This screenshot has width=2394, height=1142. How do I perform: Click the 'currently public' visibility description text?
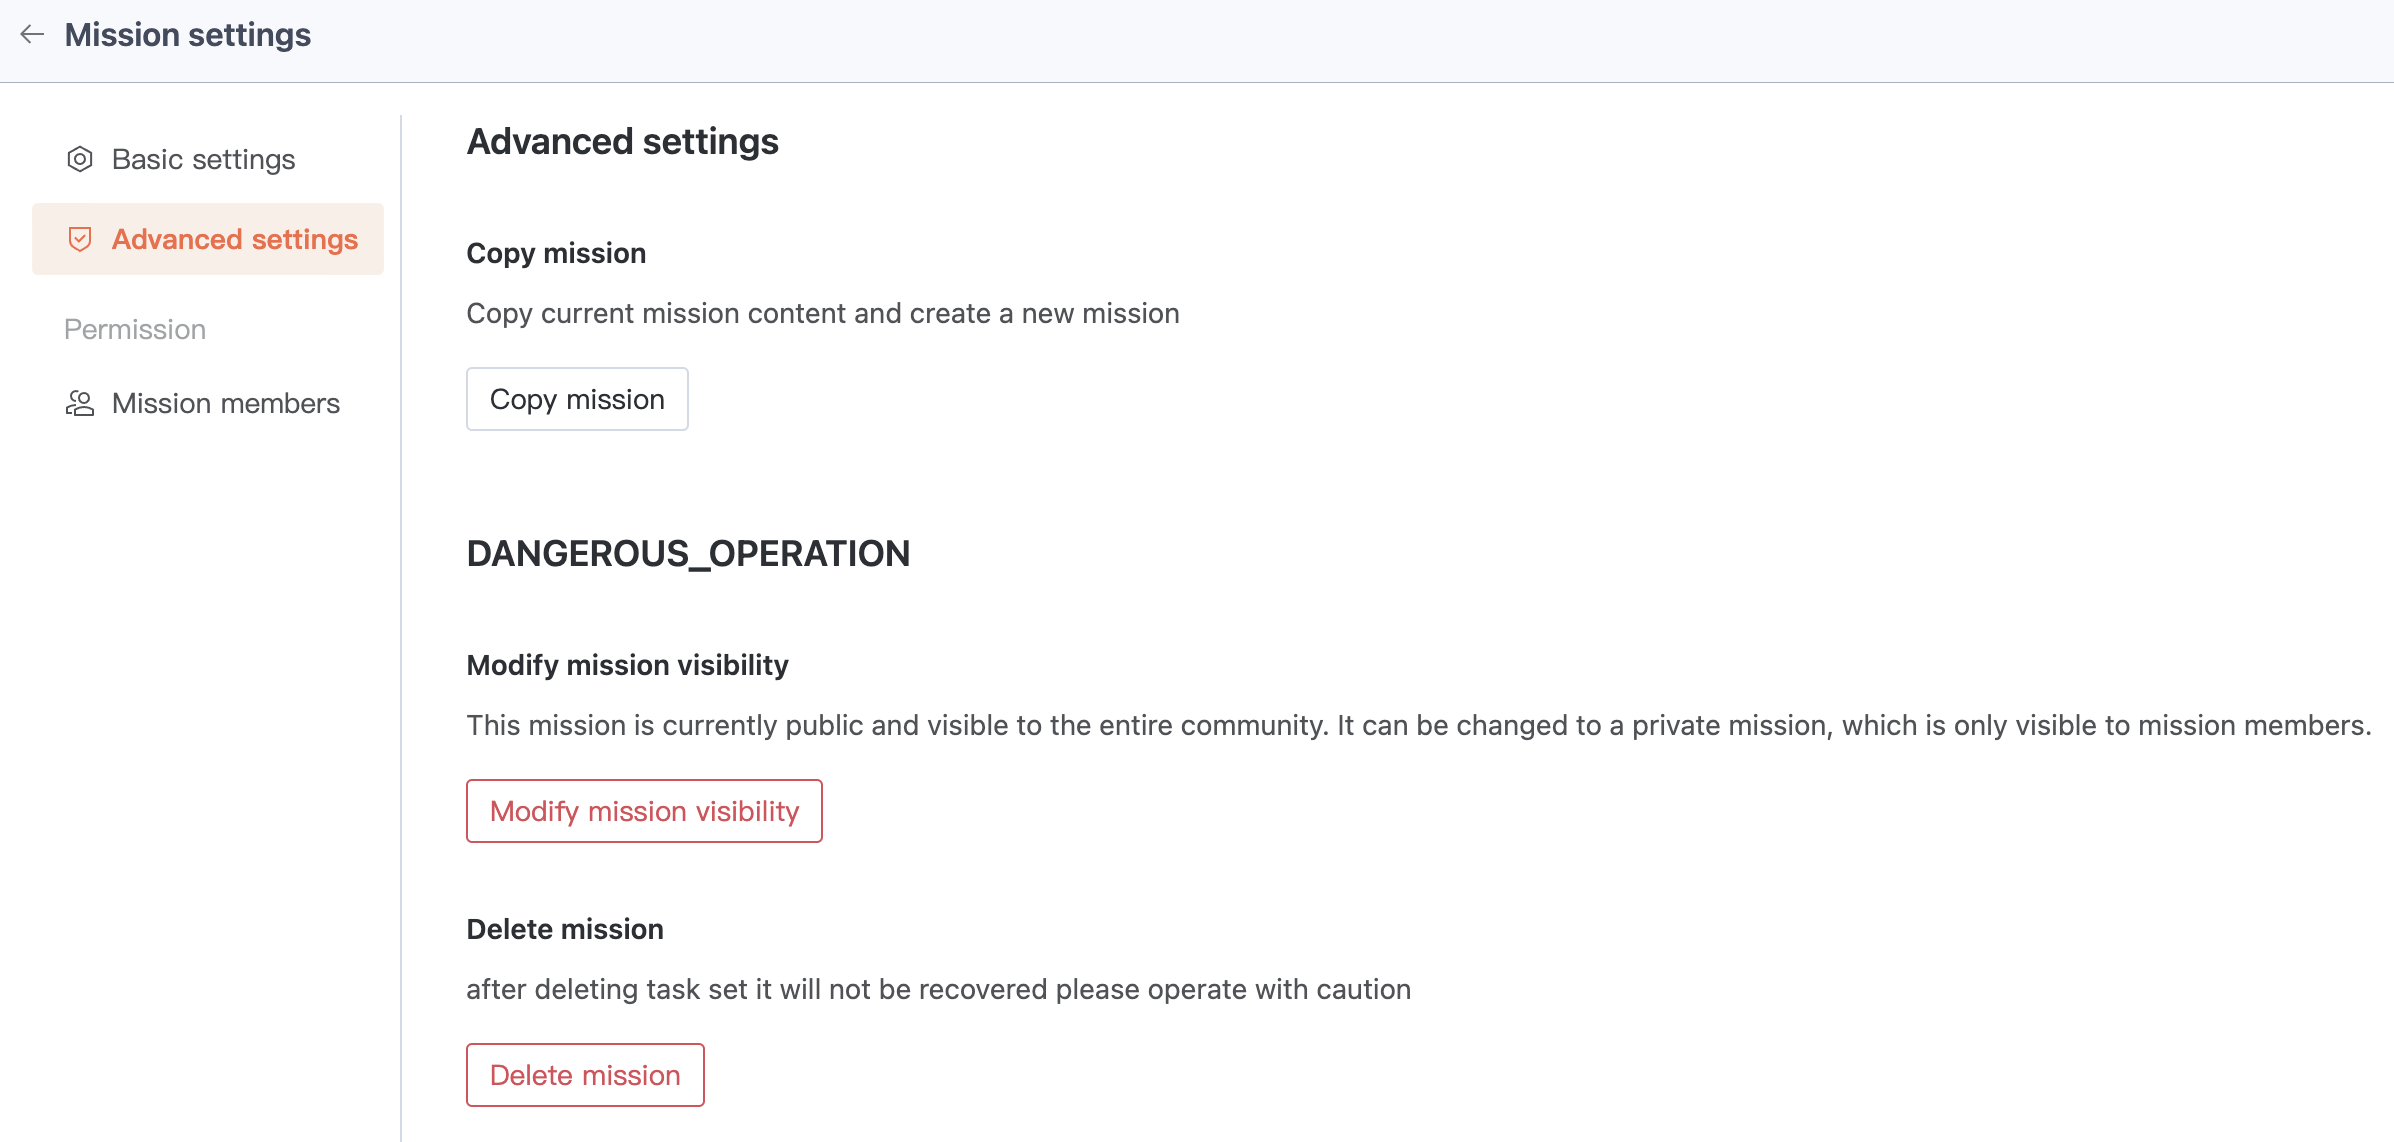[x=1418, y=725]
